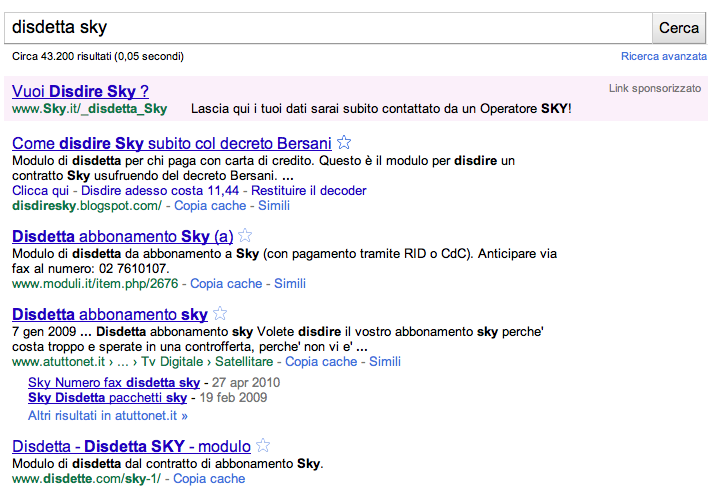Expand "Altri risultati in atuttonet.it"
The image size is (728, 491).
click(x=108, y=415)
